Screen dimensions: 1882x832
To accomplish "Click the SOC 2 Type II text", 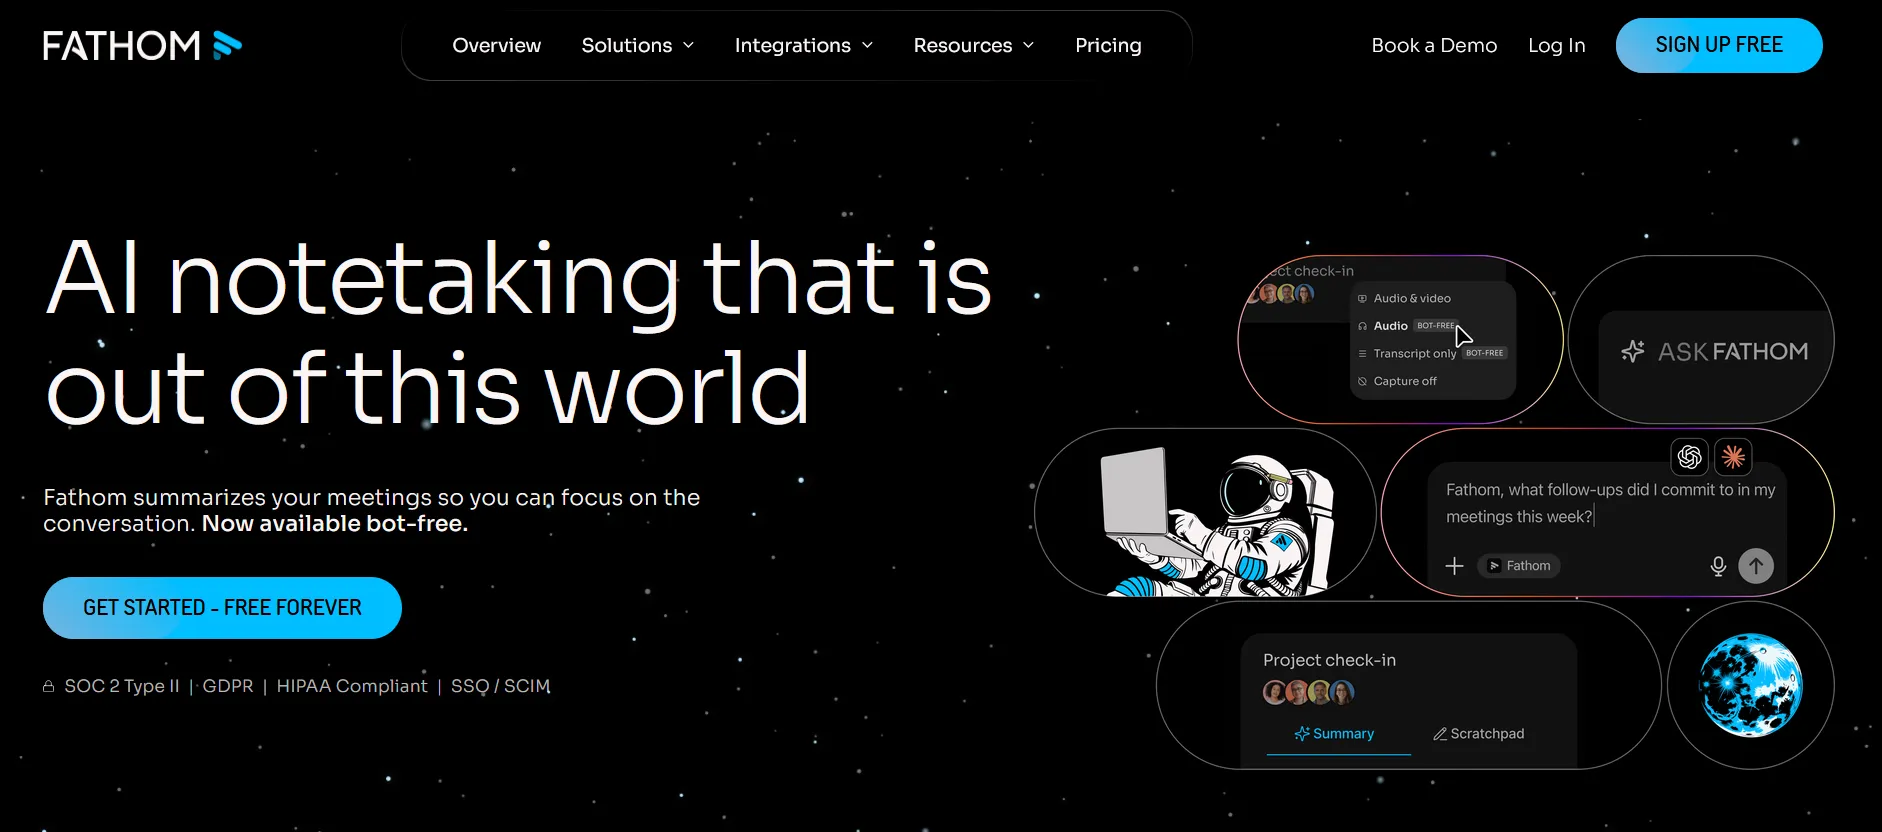I will coord(122,686).
